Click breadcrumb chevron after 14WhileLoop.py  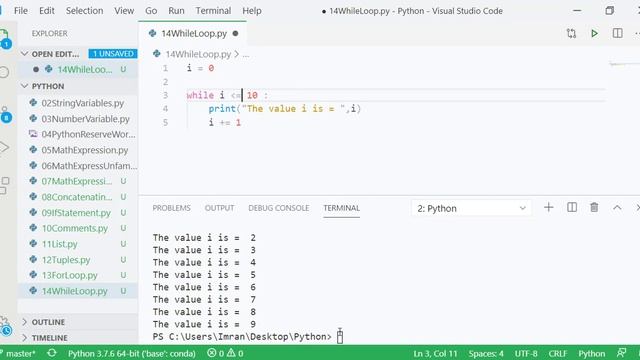[x=236, y=54]
